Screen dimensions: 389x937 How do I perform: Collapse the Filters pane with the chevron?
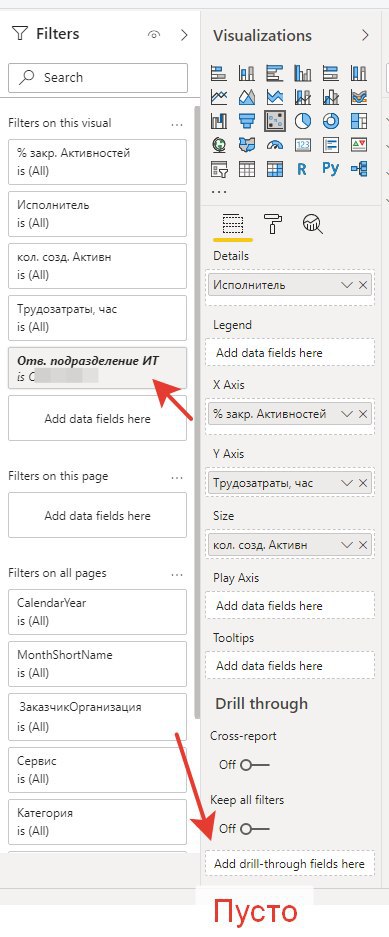click(183, 35)
